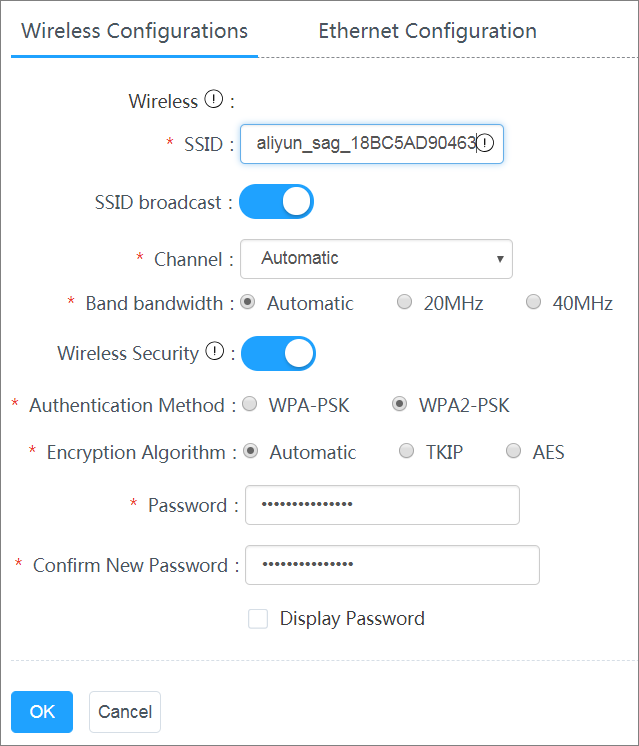Viewport: 639px width, 746px height.
Task: Switch to Ethernet Configuration tab
Action: coord(427,31)
